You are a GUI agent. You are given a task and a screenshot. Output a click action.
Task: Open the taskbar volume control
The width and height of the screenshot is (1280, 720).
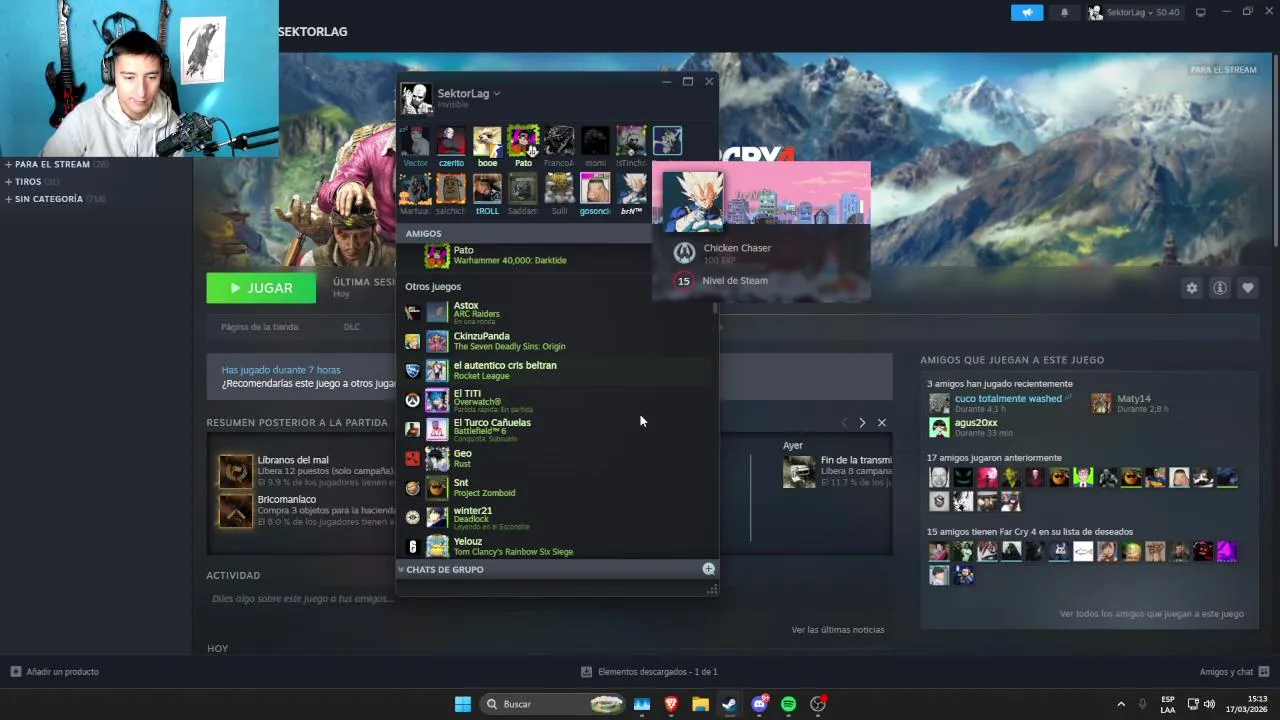pyautogui.click(x=1209, y=704)
